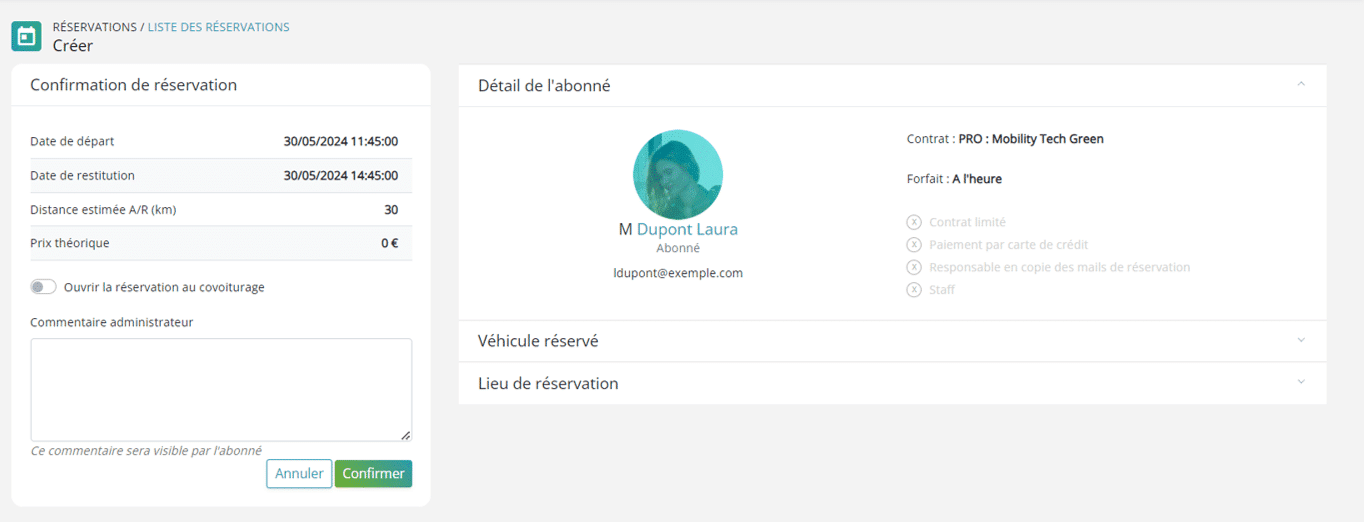Open the Dupont Laura subscriber link
The width and height of the screenshot is (1364, 522).
click(x=687, y=229)
